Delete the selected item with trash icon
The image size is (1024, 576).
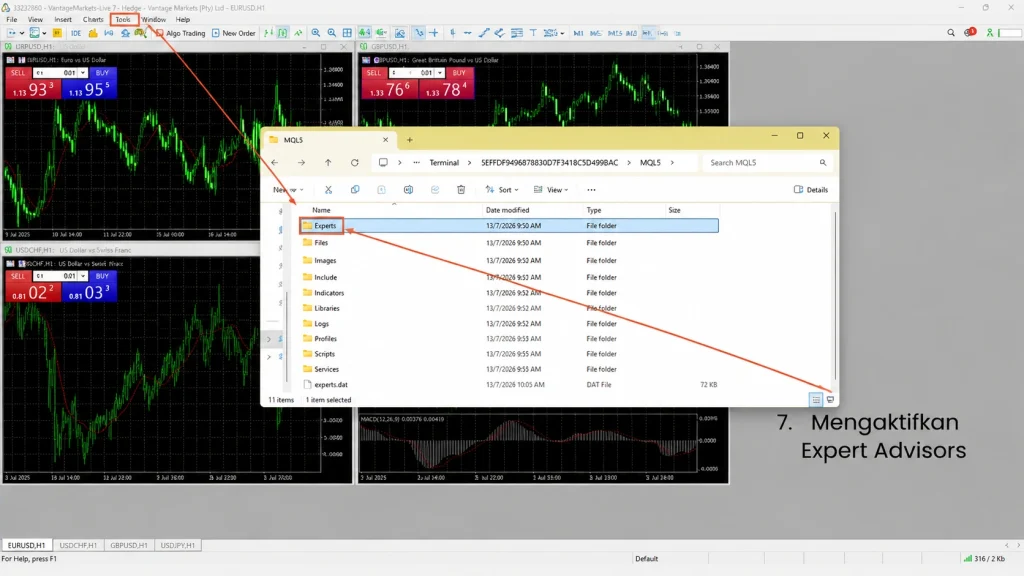(x=461, y=190)
